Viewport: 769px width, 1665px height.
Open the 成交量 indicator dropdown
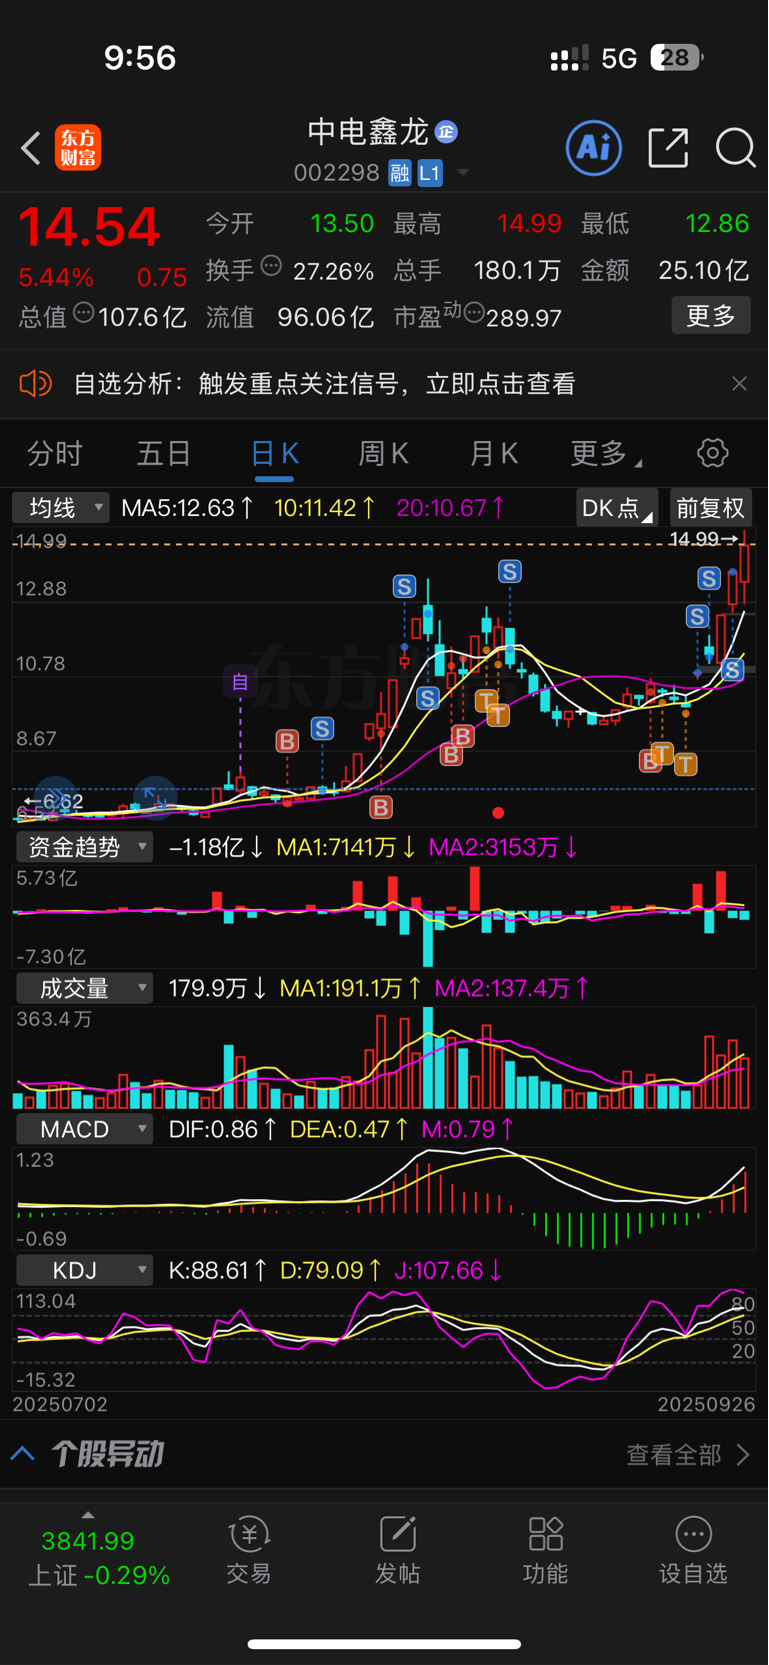(83, 988)
